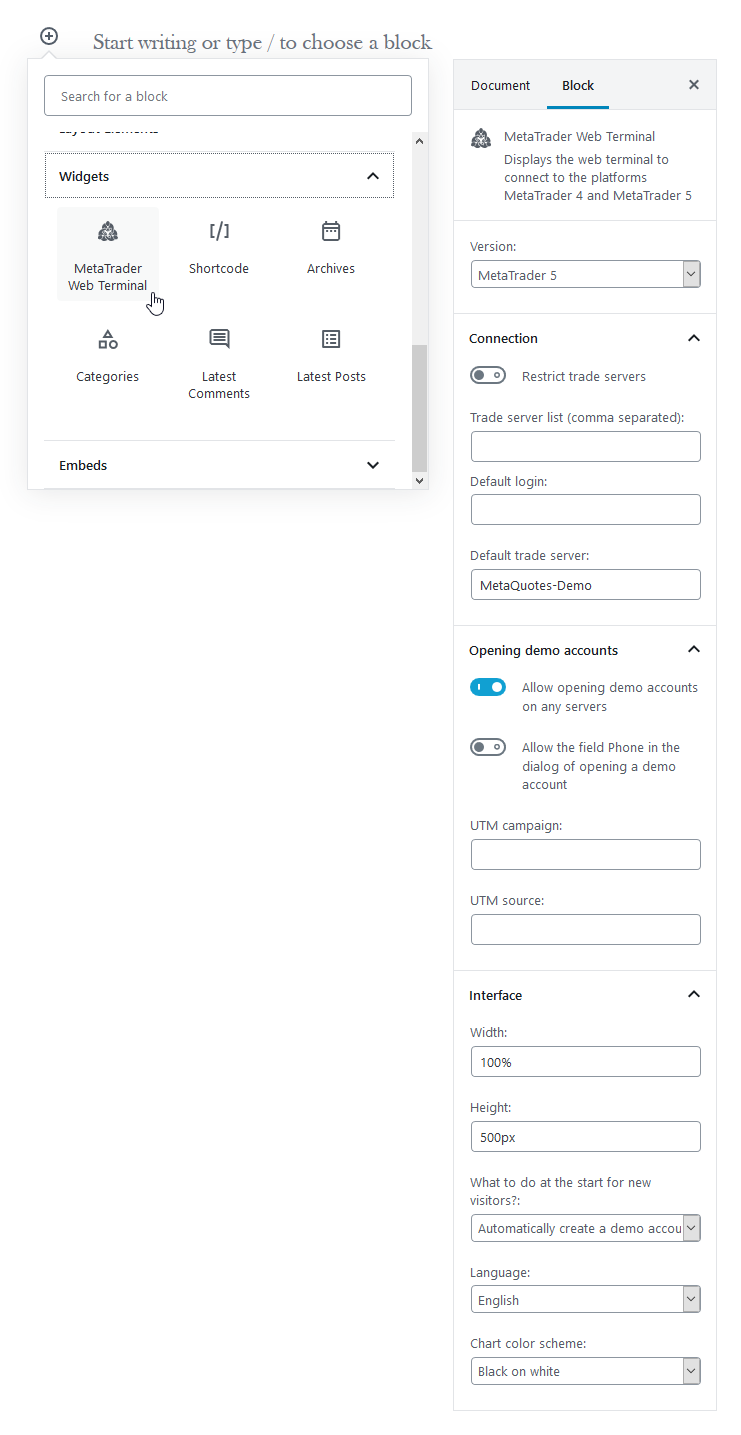The image size is (741, 1435).
Task: Enable the Phone field toggle
Action: tap(488, 748)
